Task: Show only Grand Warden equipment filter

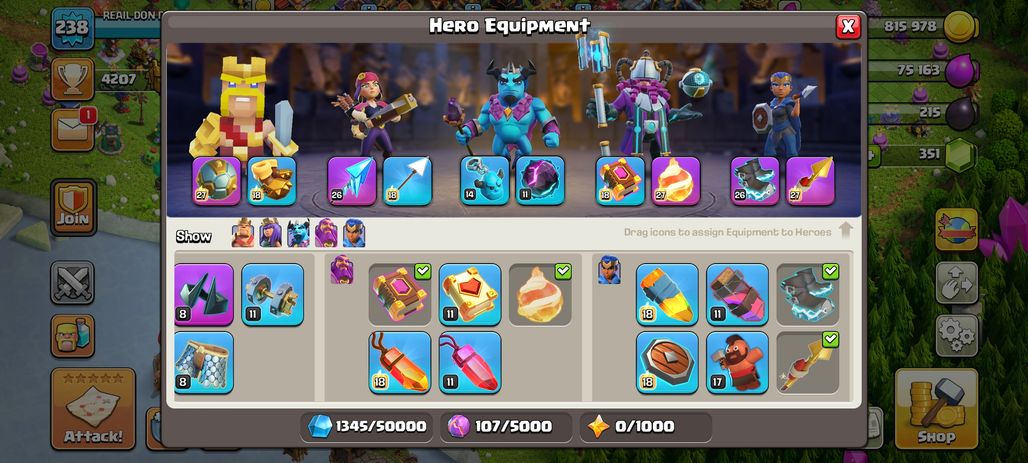Action: [326, 233]
